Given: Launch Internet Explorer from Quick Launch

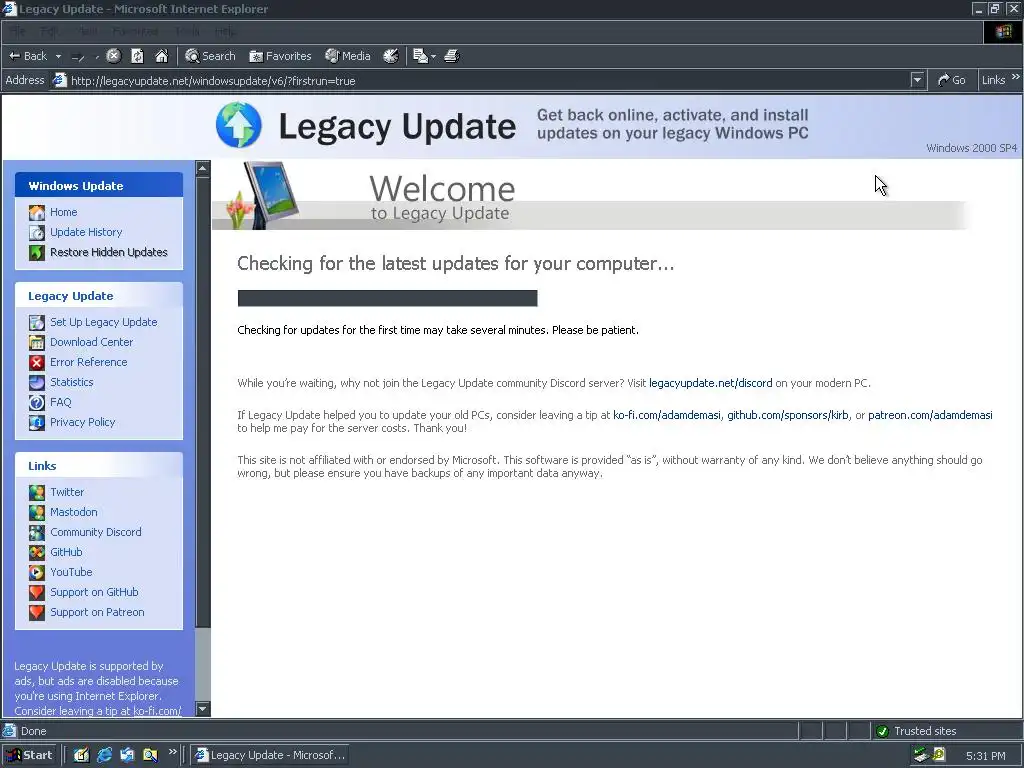Looking at the screenshot, I should tap(104, 755).
